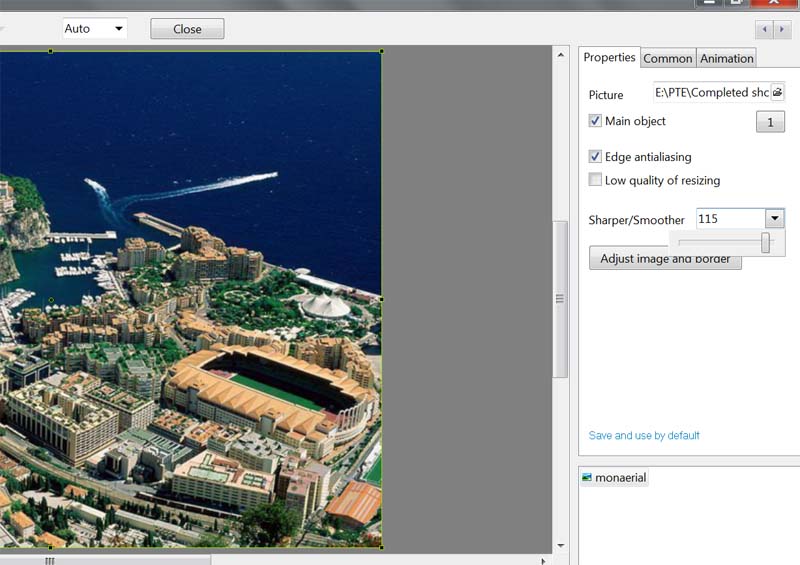Click the top-right image selection handle

pyautogui.click(x=381, y=51)
